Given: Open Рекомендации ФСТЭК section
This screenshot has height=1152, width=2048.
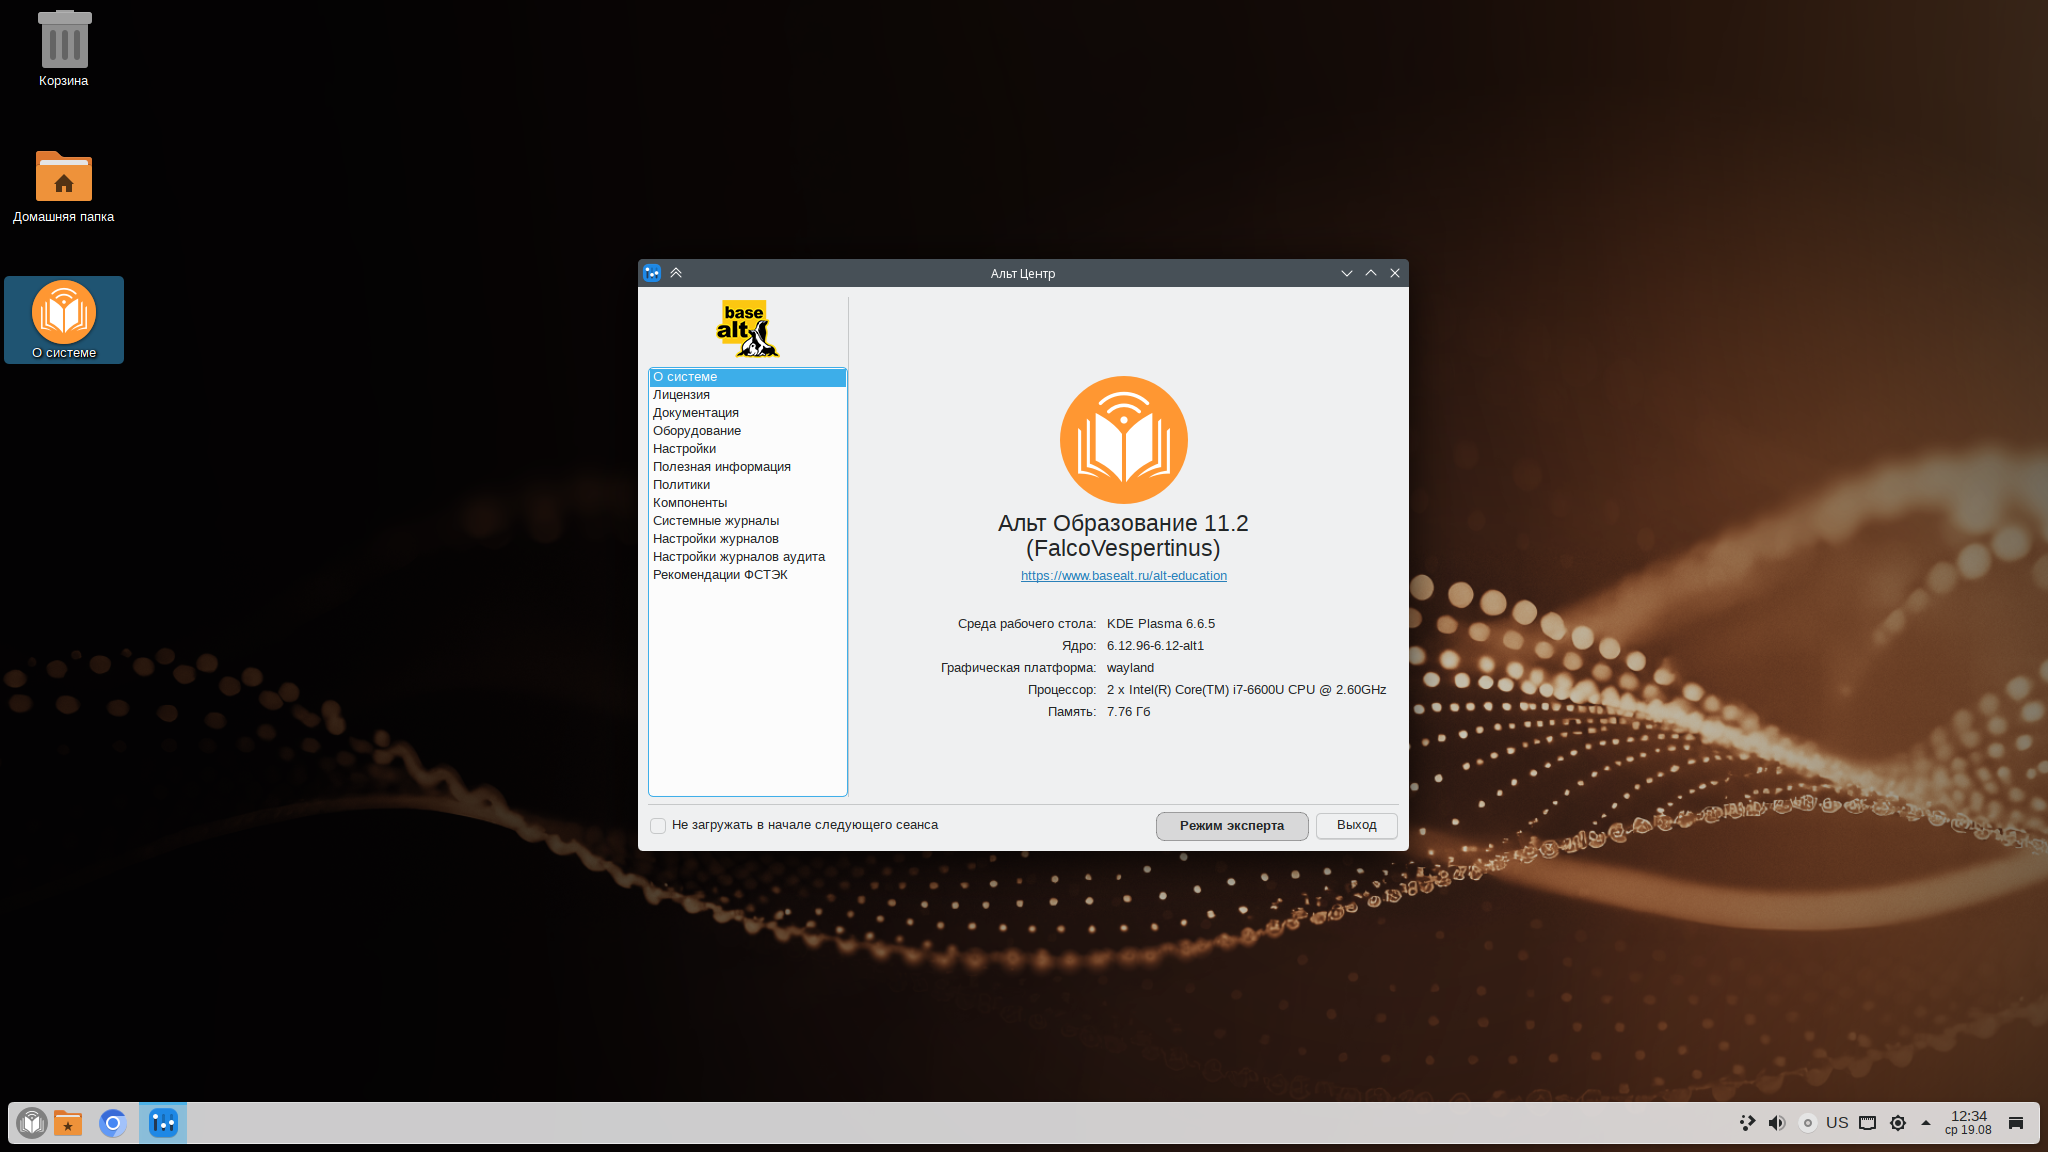Looking at the screenshot, I should tap(748, 575).
